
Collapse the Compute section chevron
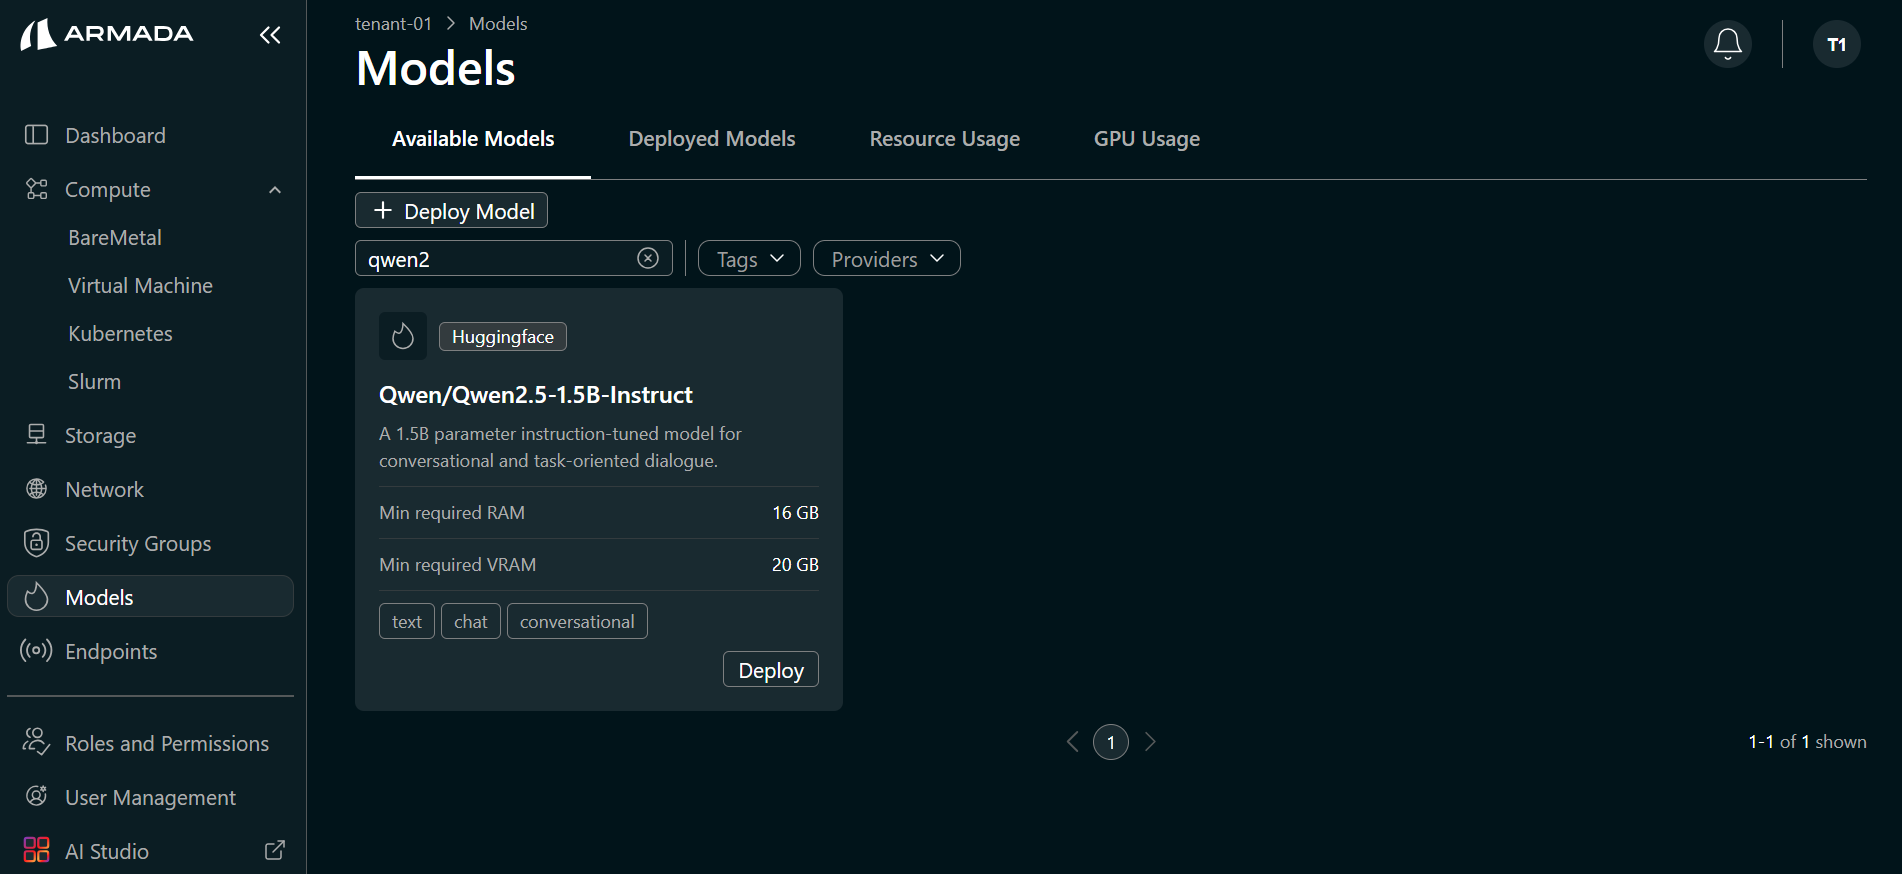point(275,190)
